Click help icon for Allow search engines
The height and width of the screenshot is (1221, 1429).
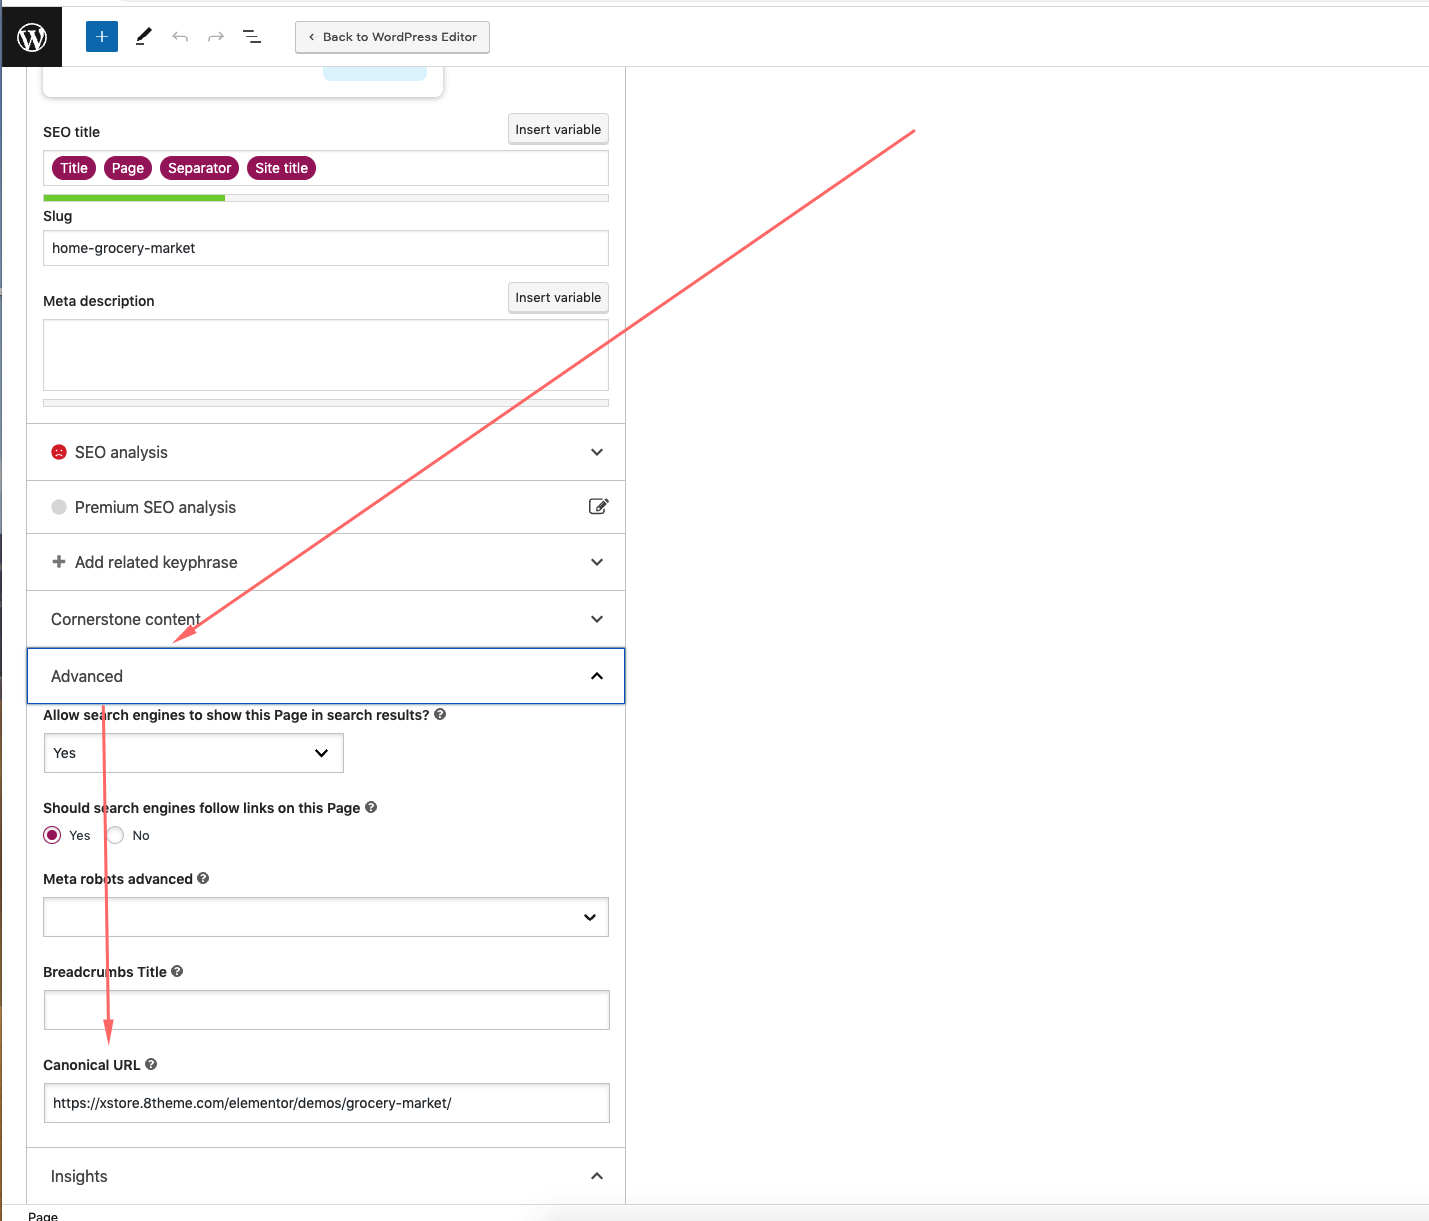(x=440, y=714)
